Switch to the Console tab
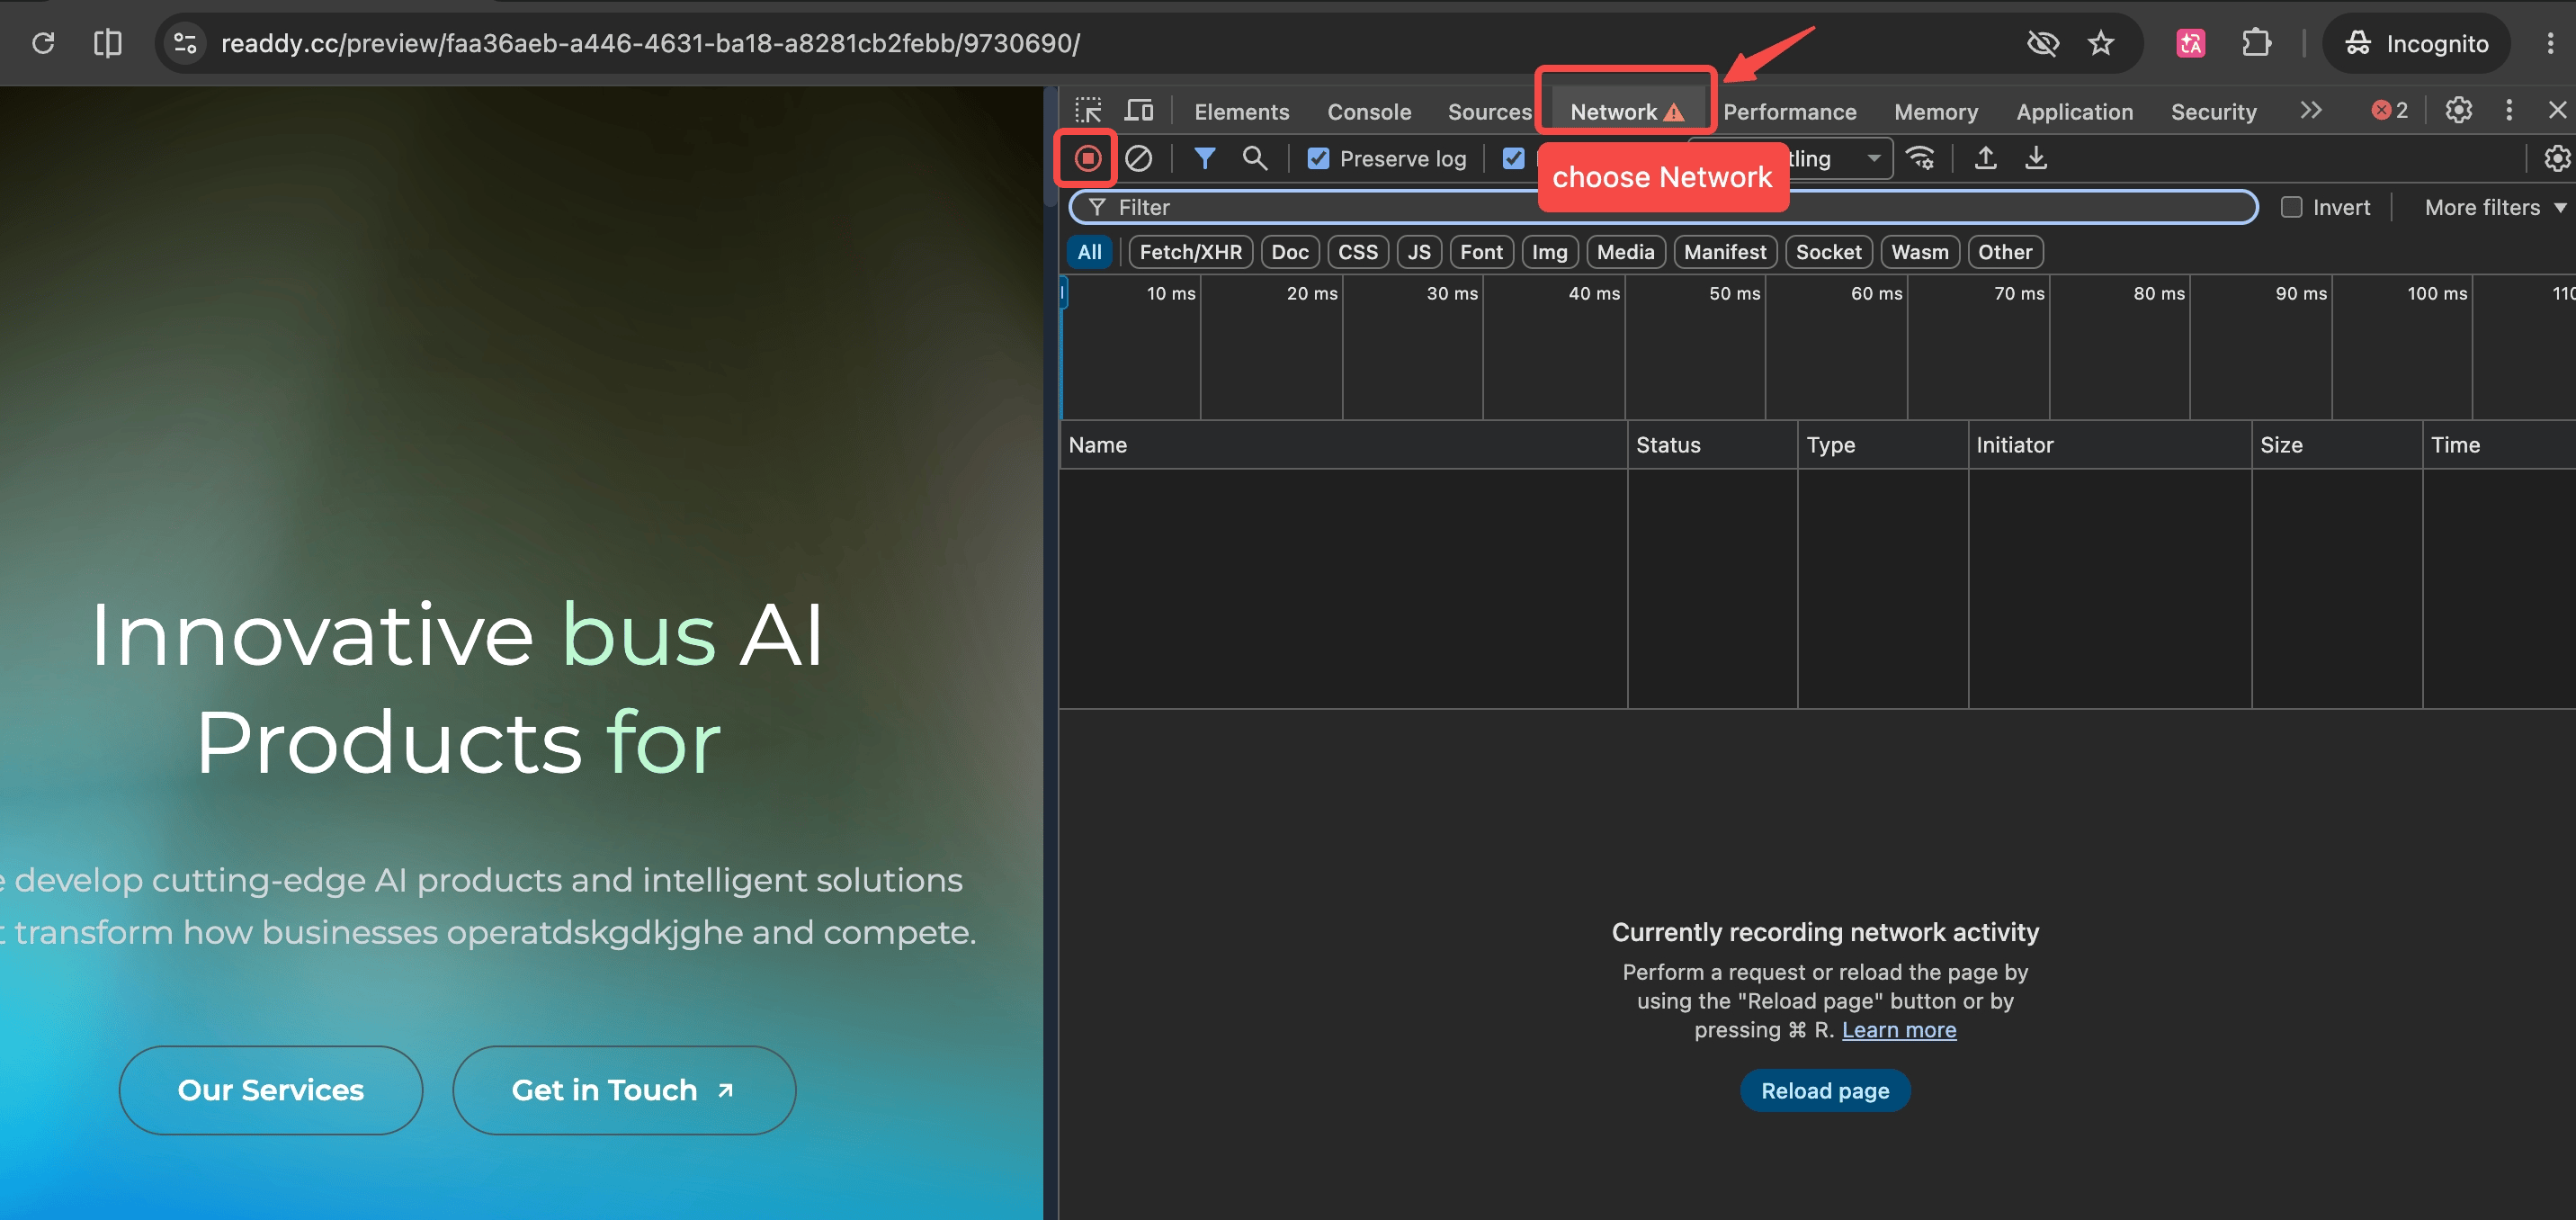 click(x=1369, y=112)
